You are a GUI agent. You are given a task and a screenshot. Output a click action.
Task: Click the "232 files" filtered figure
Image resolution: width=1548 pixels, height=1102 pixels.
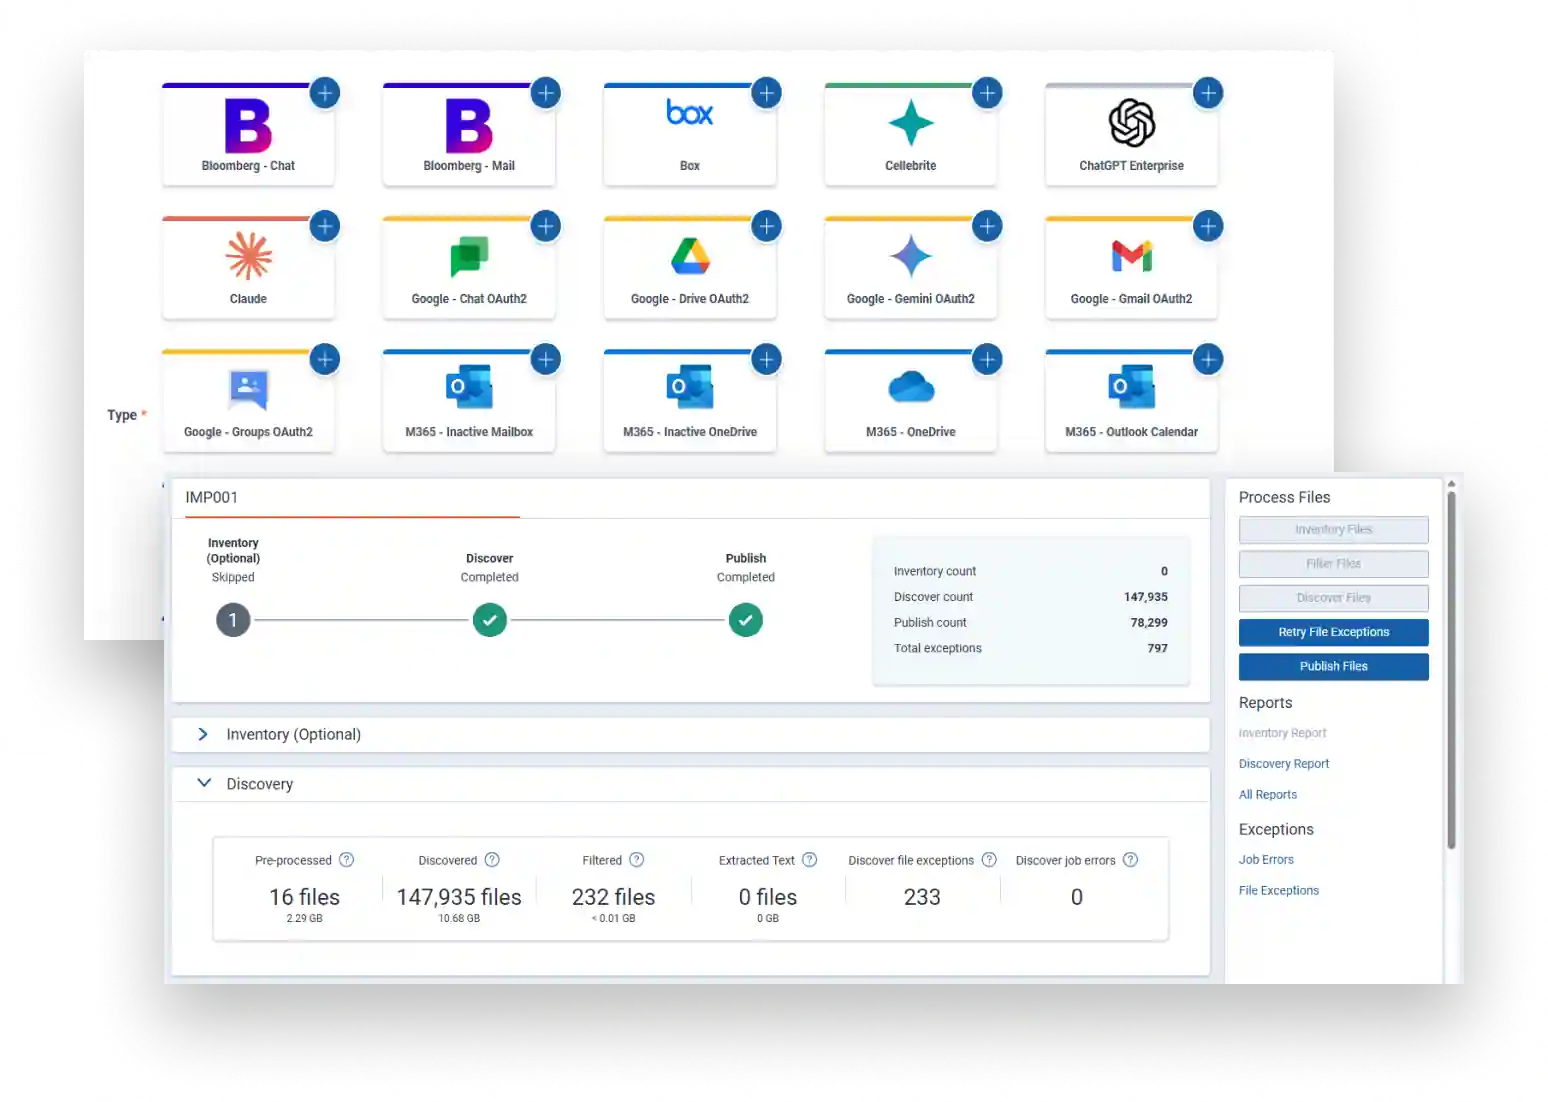click(x=614, y=897)
